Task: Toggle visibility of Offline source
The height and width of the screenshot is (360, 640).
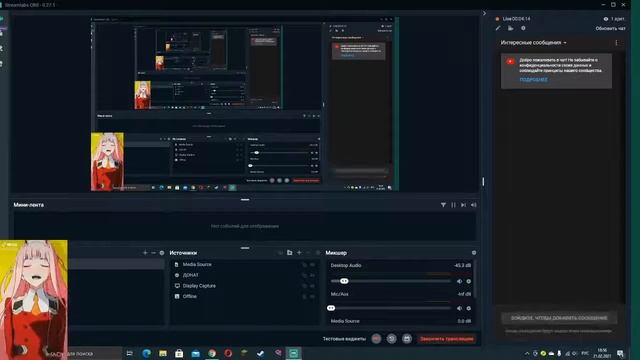Action: [x=313, y=296]
